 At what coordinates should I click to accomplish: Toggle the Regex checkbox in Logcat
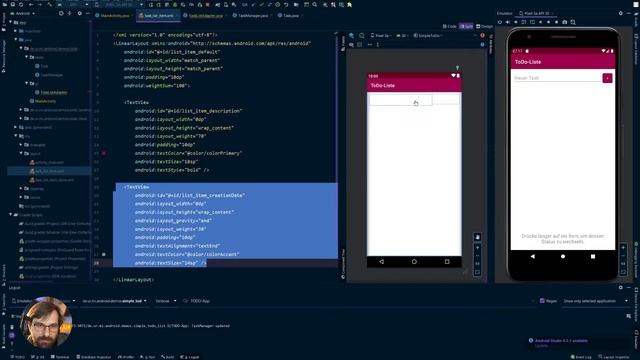(542, 301)
